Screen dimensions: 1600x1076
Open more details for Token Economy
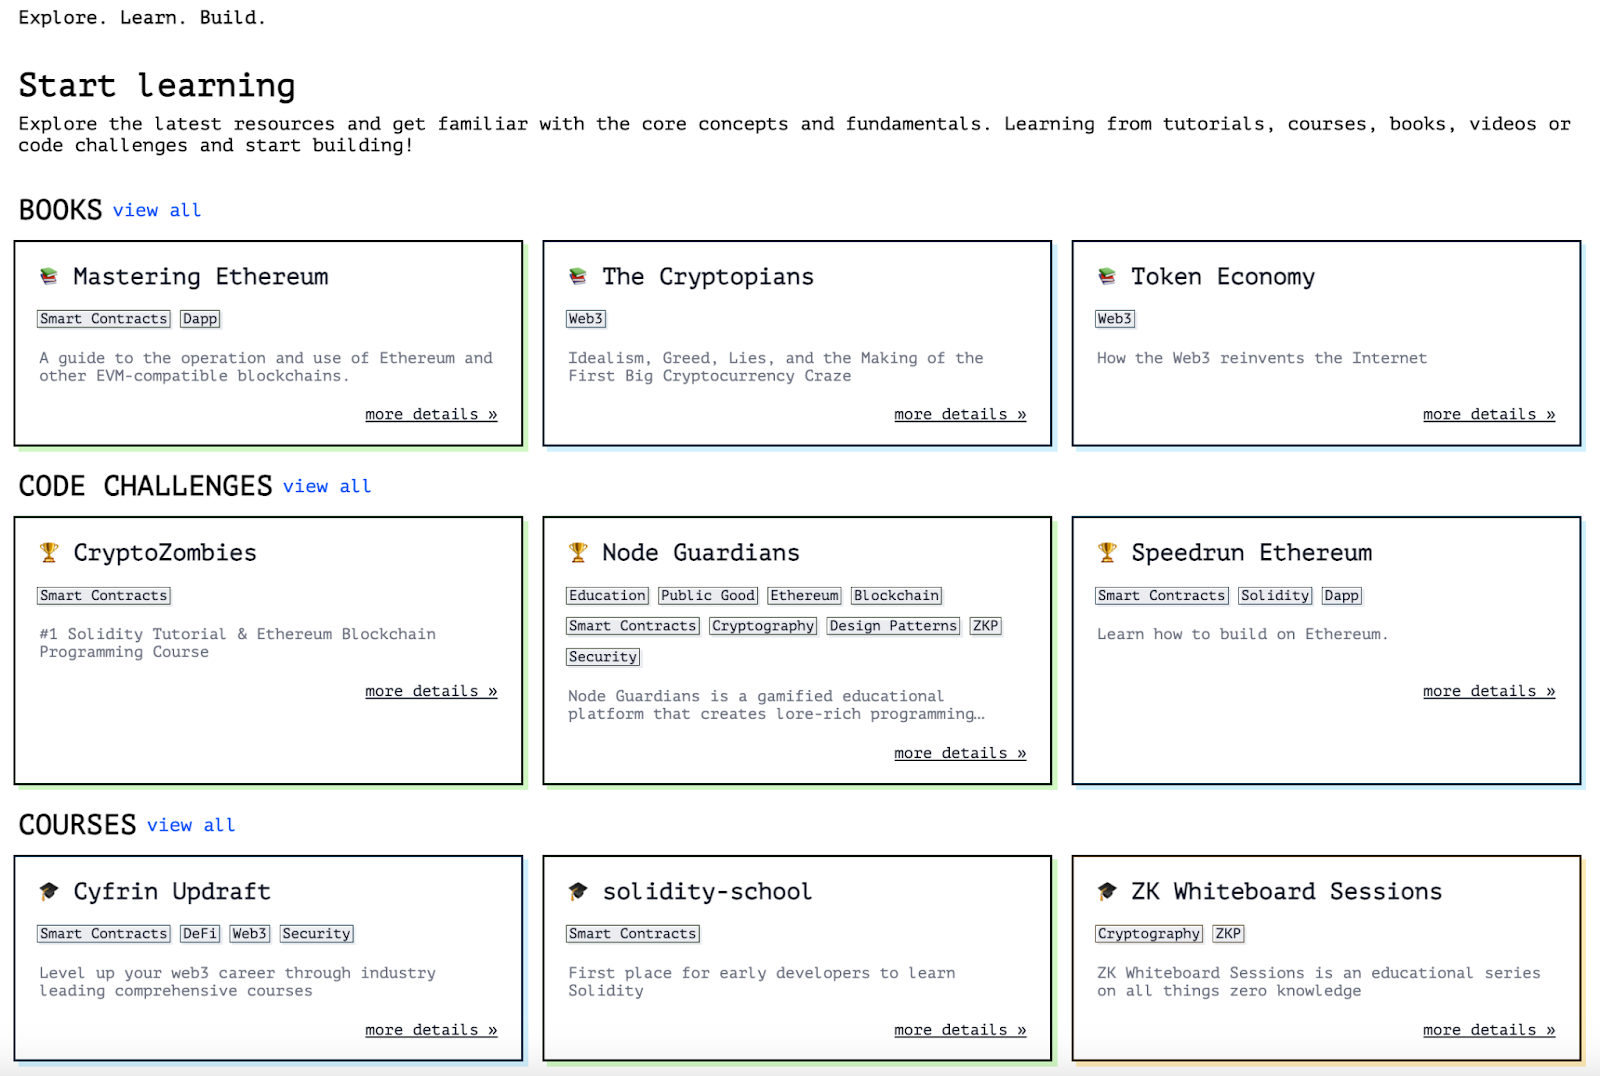[x=1489, y=414]
